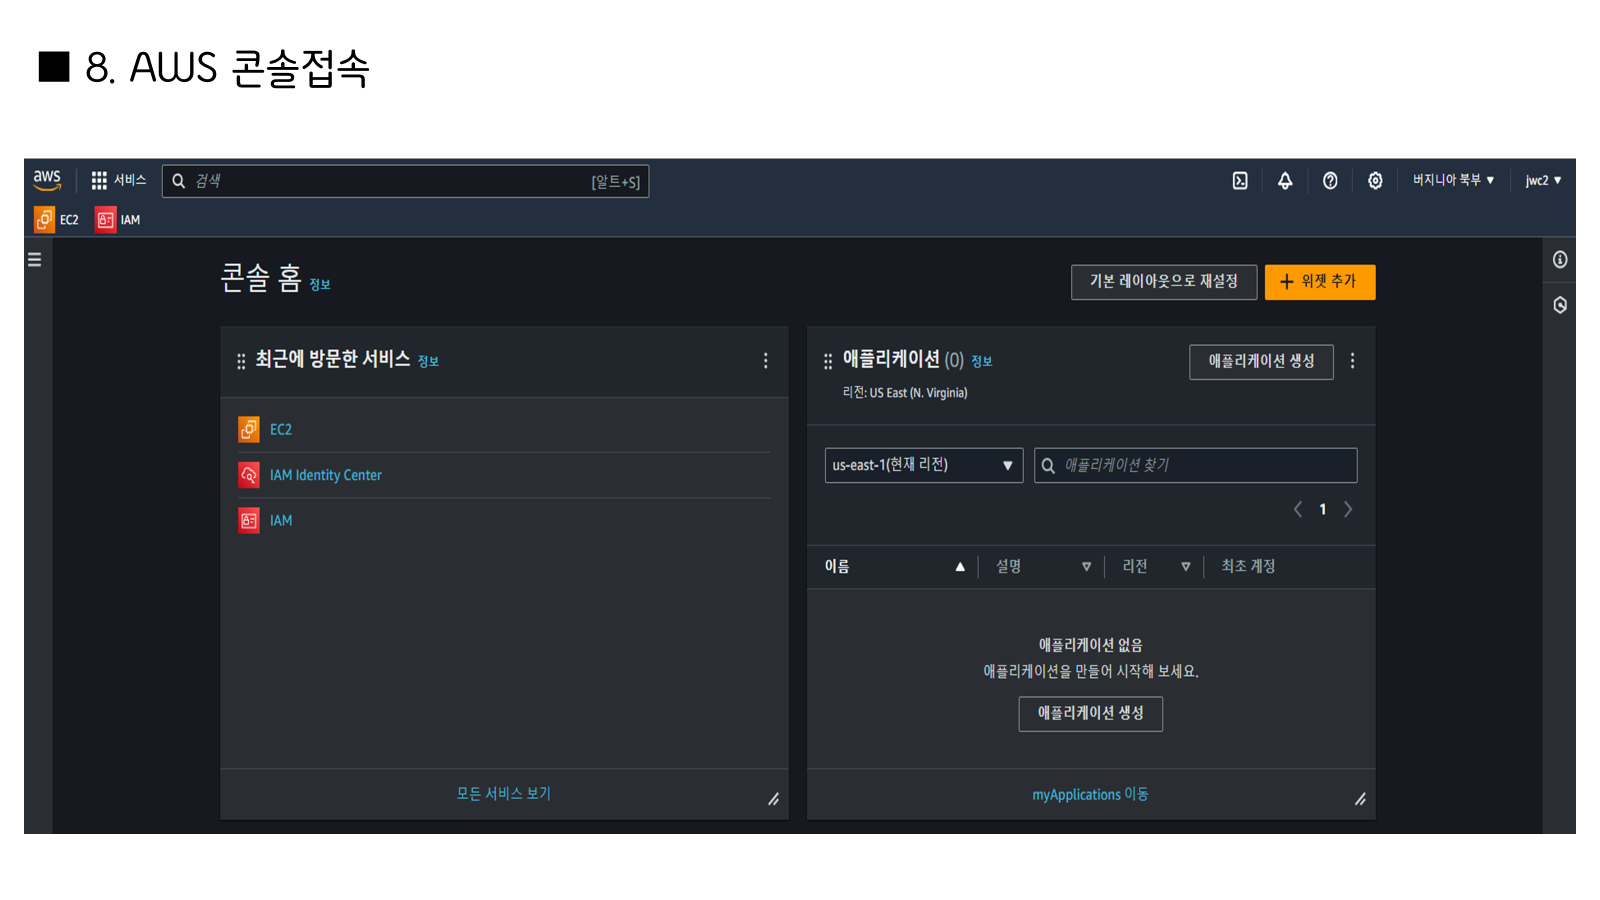
Task: Click the IAM icon in recent services list
Action: coord(249,520)
